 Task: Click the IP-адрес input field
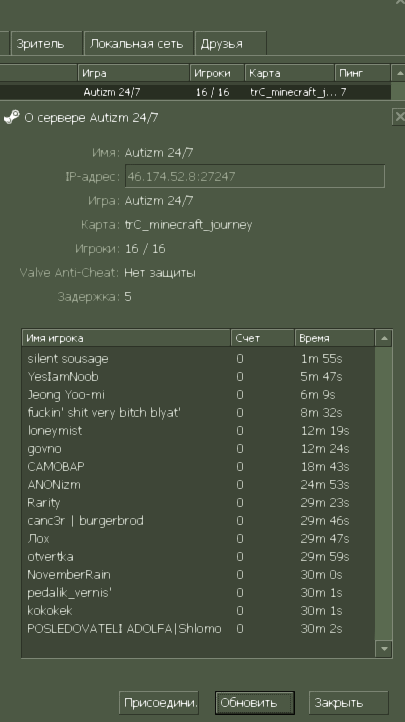[255, 176]
